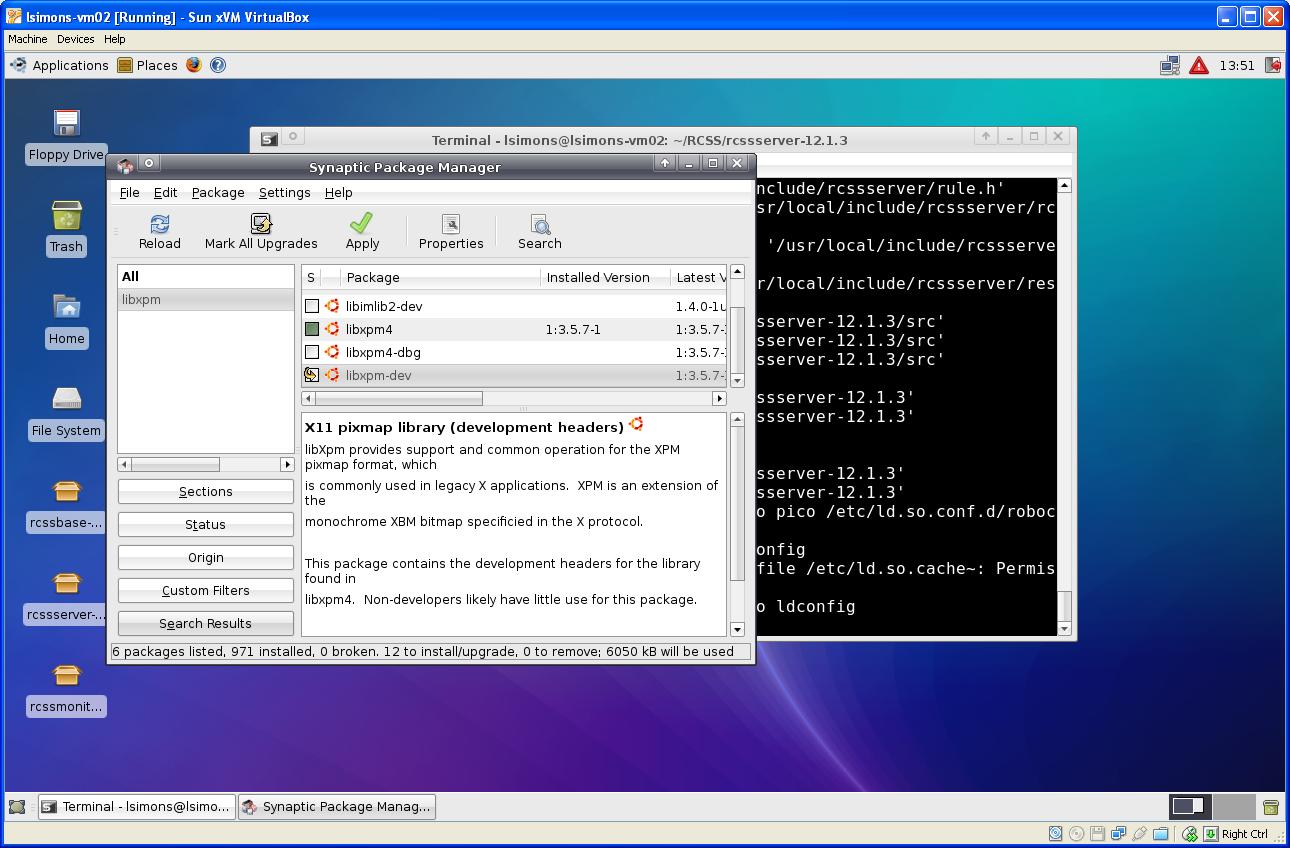
Task: Toggle the installed libxpm4 status checkbox
Action: [312, 329]
